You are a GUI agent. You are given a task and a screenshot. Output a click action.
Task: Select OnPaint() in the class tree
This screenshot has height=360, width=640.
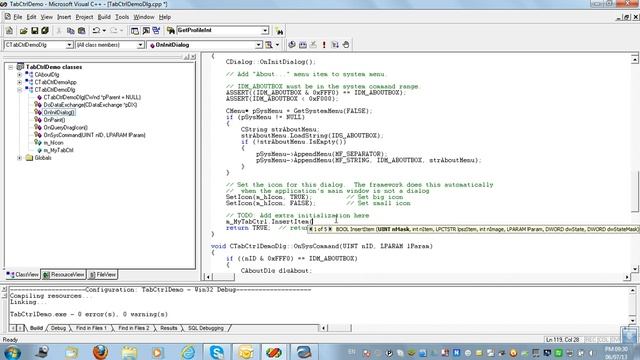54,120
